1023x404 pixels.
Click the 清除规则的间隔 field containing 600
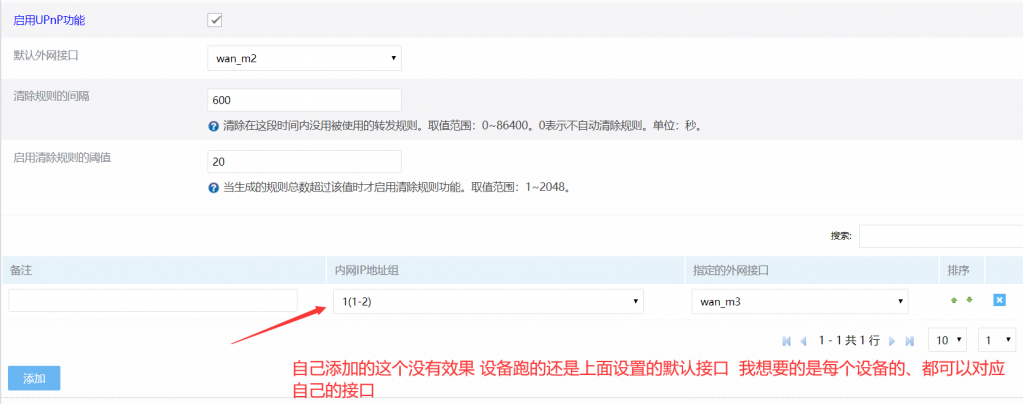pyautogui.click(x=303, y=100)
